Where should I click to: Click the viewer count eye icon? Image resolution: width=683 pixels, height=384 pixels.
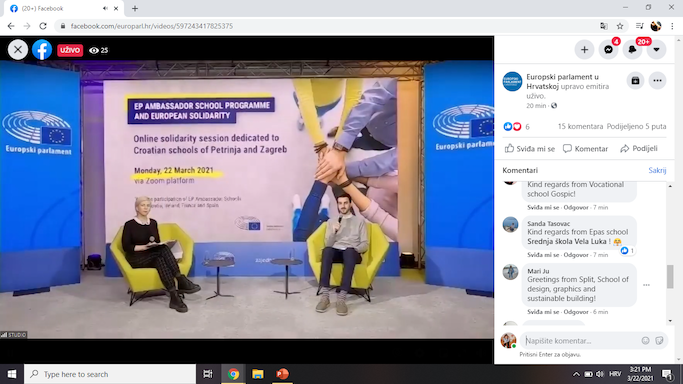[94, 51]
